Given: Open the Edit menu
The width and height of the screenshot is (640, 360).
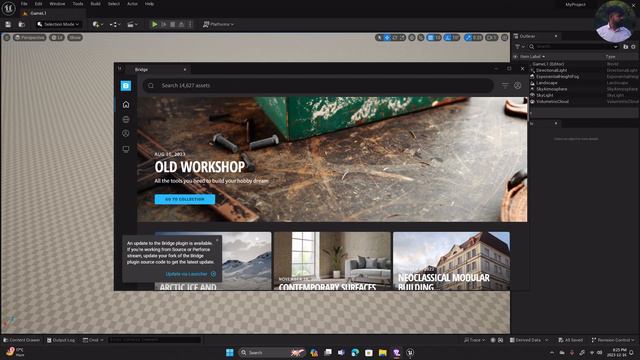Looking at the screenshot, I should point(38,4).
